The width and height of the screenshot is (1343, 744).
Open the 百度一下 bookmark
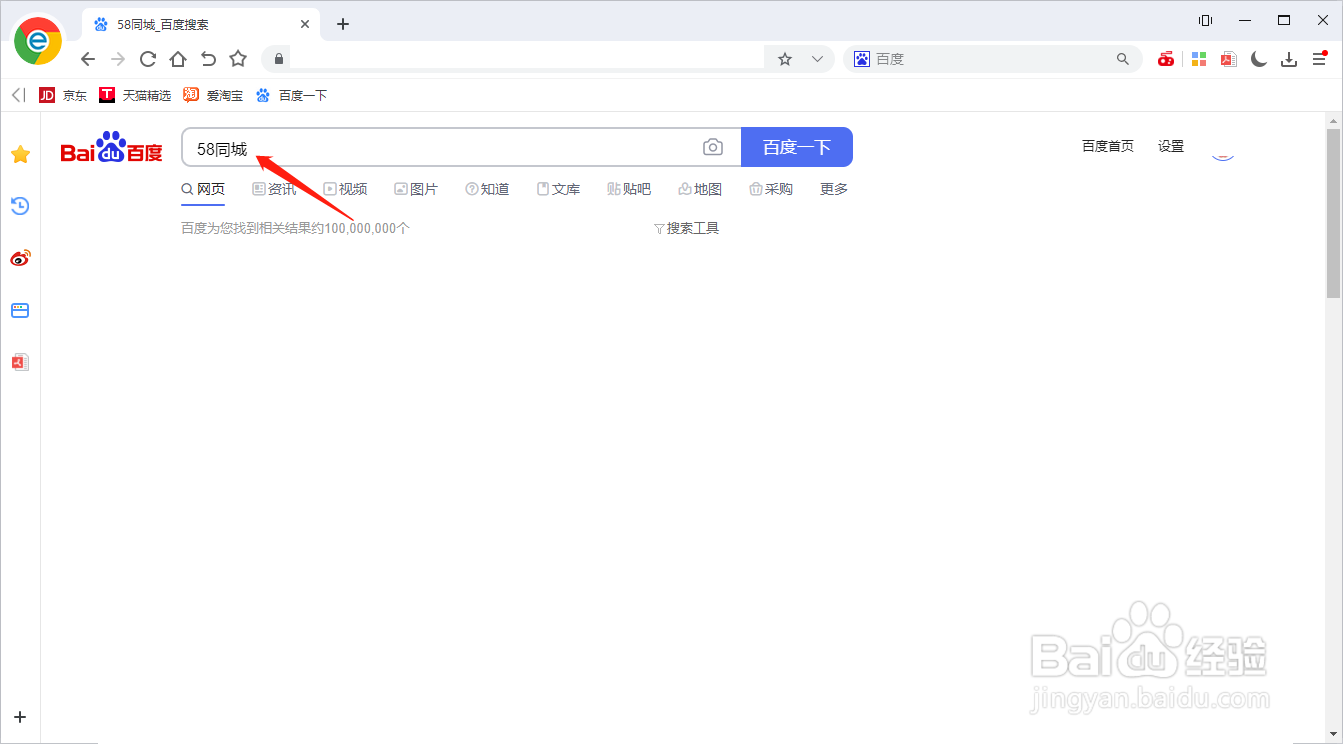[x=291, y=95]
